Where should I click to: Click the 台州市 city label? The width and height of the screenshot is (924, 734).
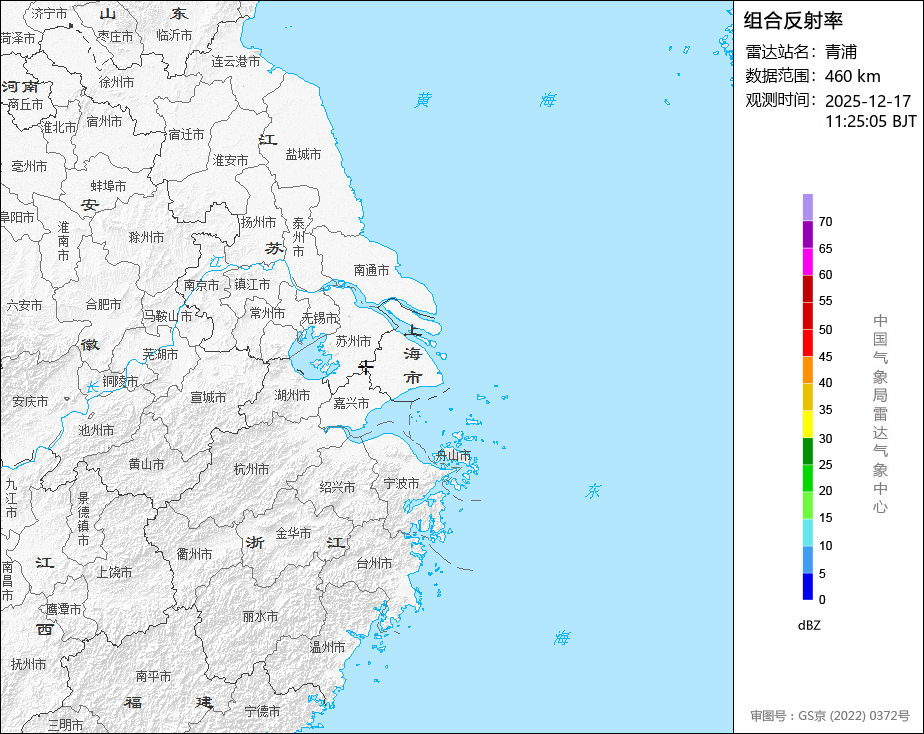coord(374,563)
